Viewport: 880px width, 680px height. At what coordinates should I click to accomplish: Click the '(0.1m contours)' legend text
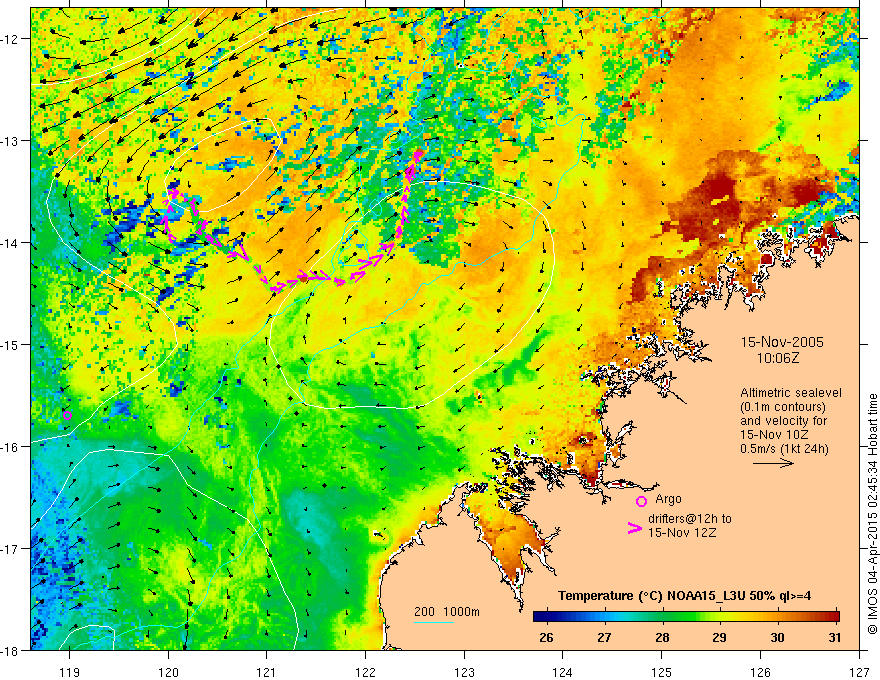783,407
